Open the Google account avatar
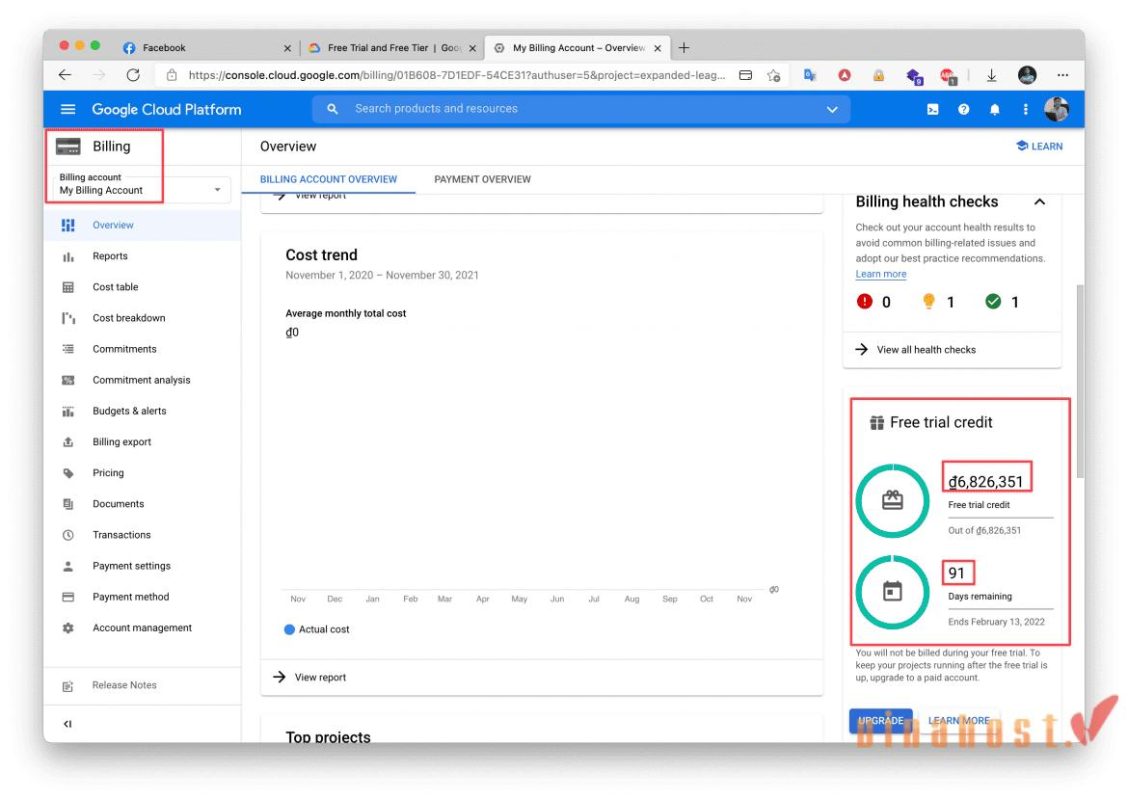 coord(1057,109)
